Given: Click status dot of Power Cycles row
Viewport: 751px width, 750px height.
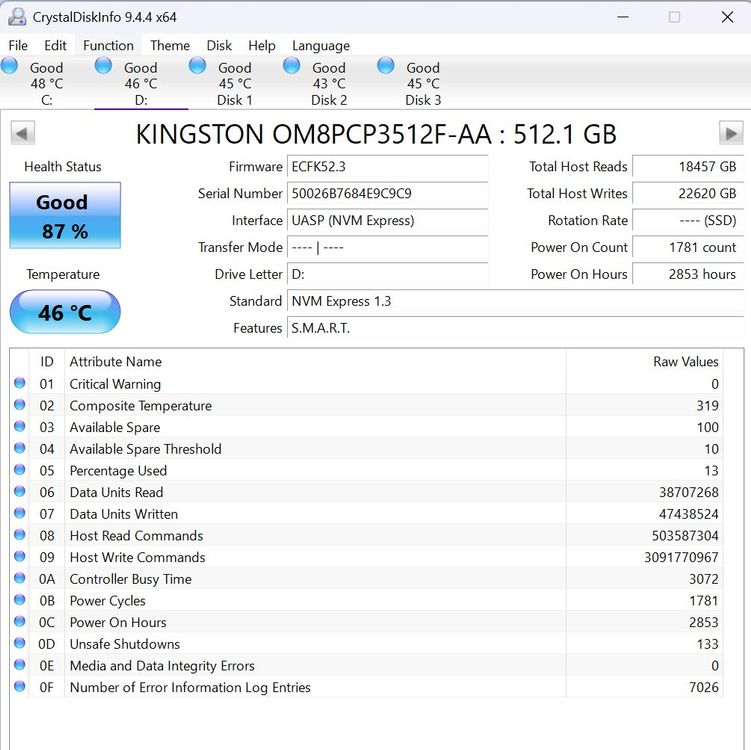Looking at the screenshot, I should click(x=20, y=600).
